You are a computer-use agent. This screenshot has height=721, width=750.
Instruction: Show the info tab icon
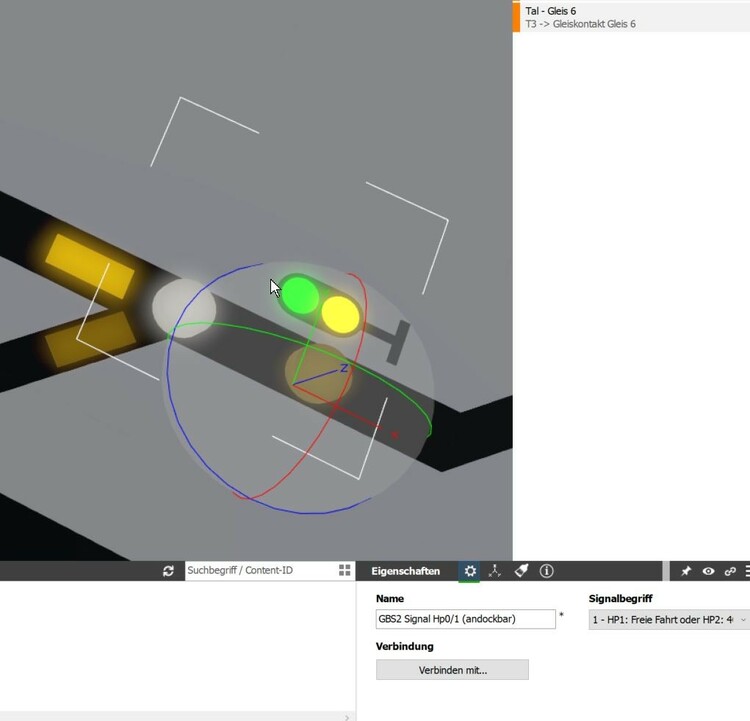click(x=546, y=571)
